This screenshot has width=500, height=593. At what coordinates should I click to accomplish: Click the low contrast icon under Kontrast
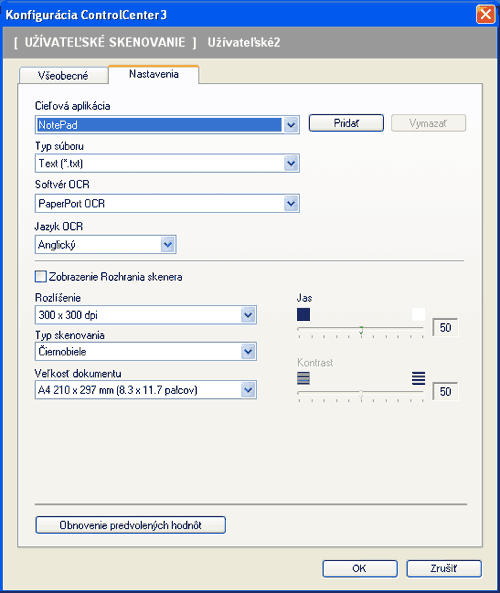303,378
